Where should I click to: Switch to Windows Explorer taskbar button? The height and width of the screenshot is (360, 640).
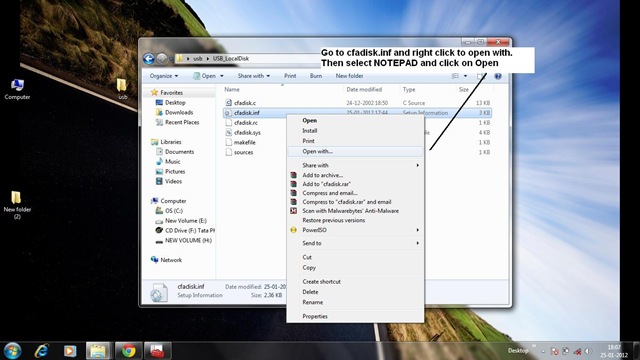pyautogui.click(x=98, y=351)
